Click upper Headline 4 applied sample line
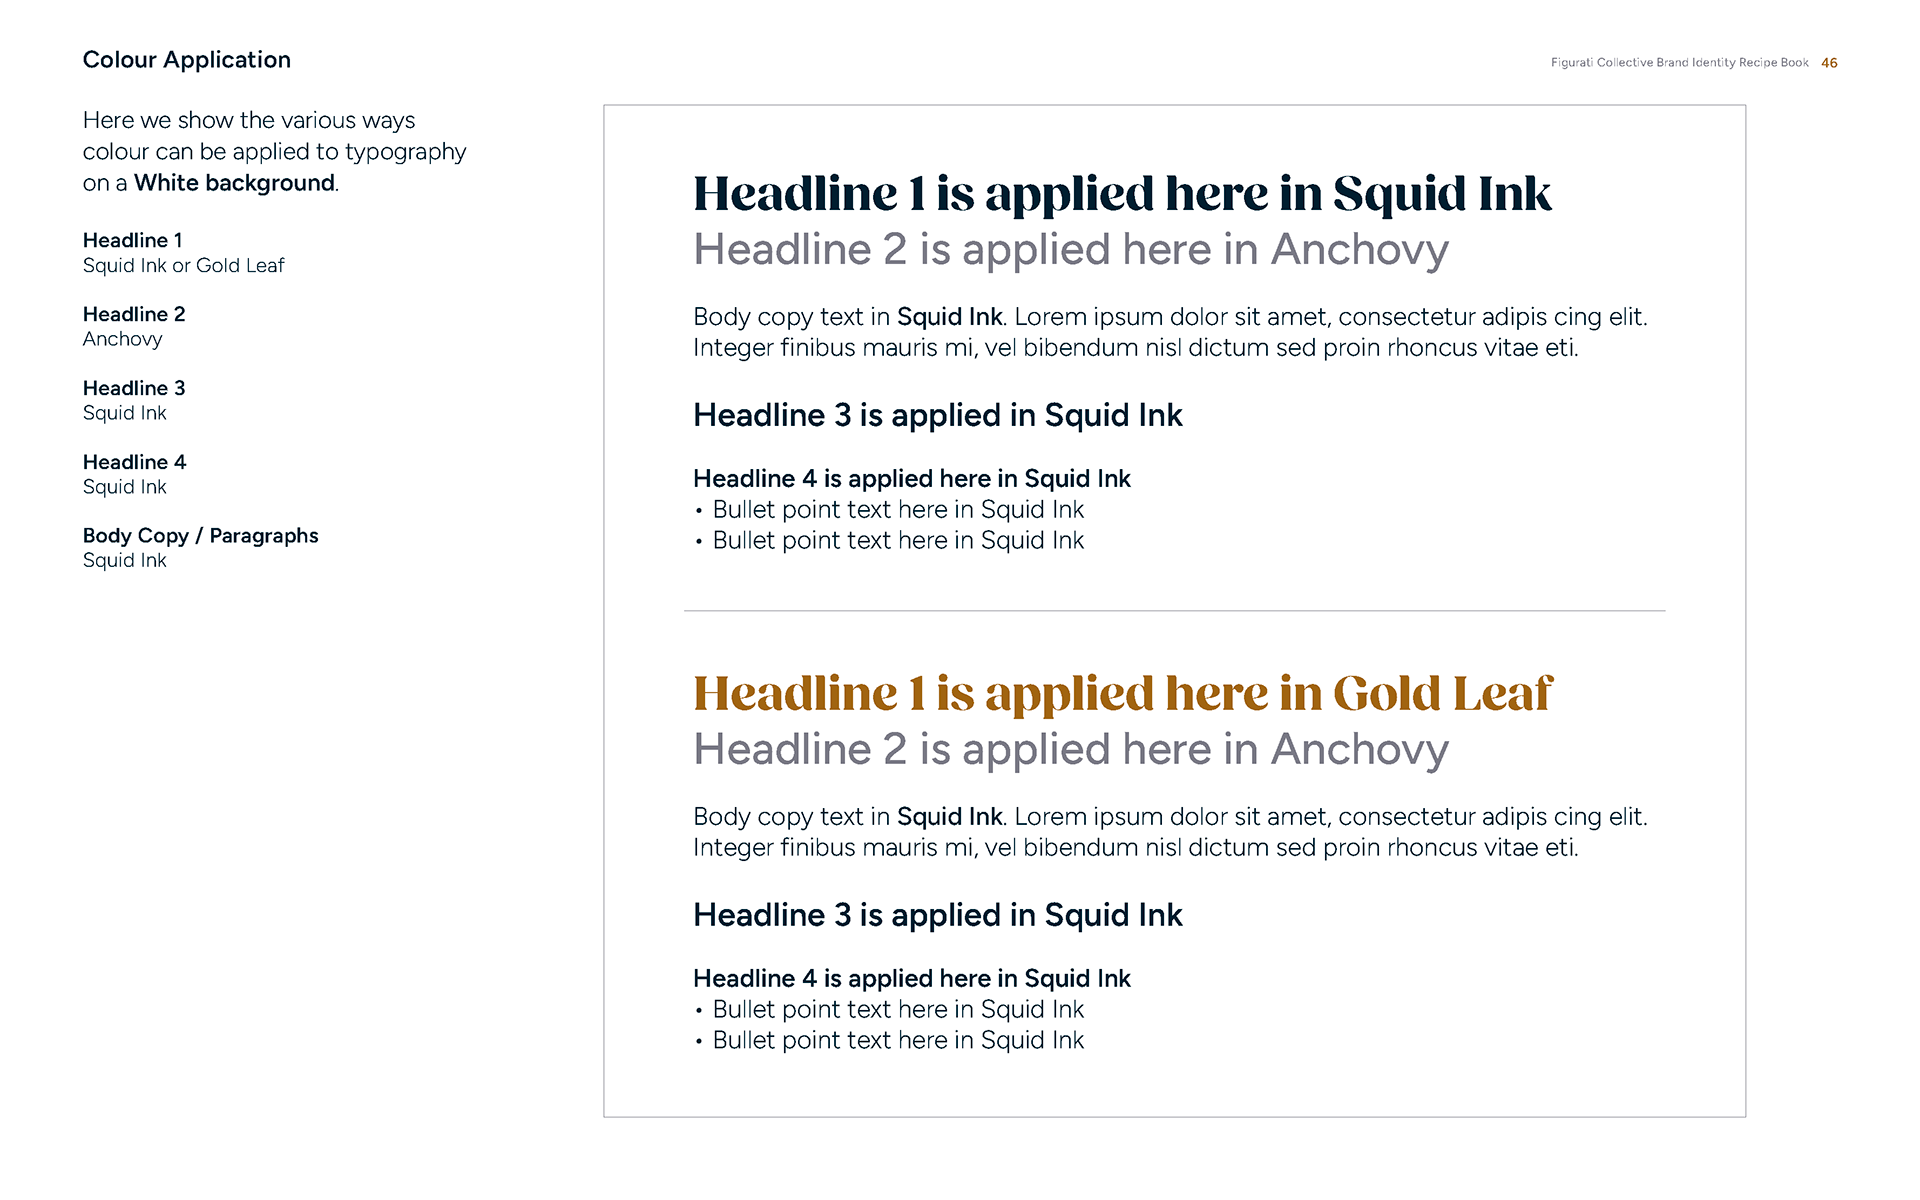This screenshot has width=1920, height=1200. [x=911, y=479]
